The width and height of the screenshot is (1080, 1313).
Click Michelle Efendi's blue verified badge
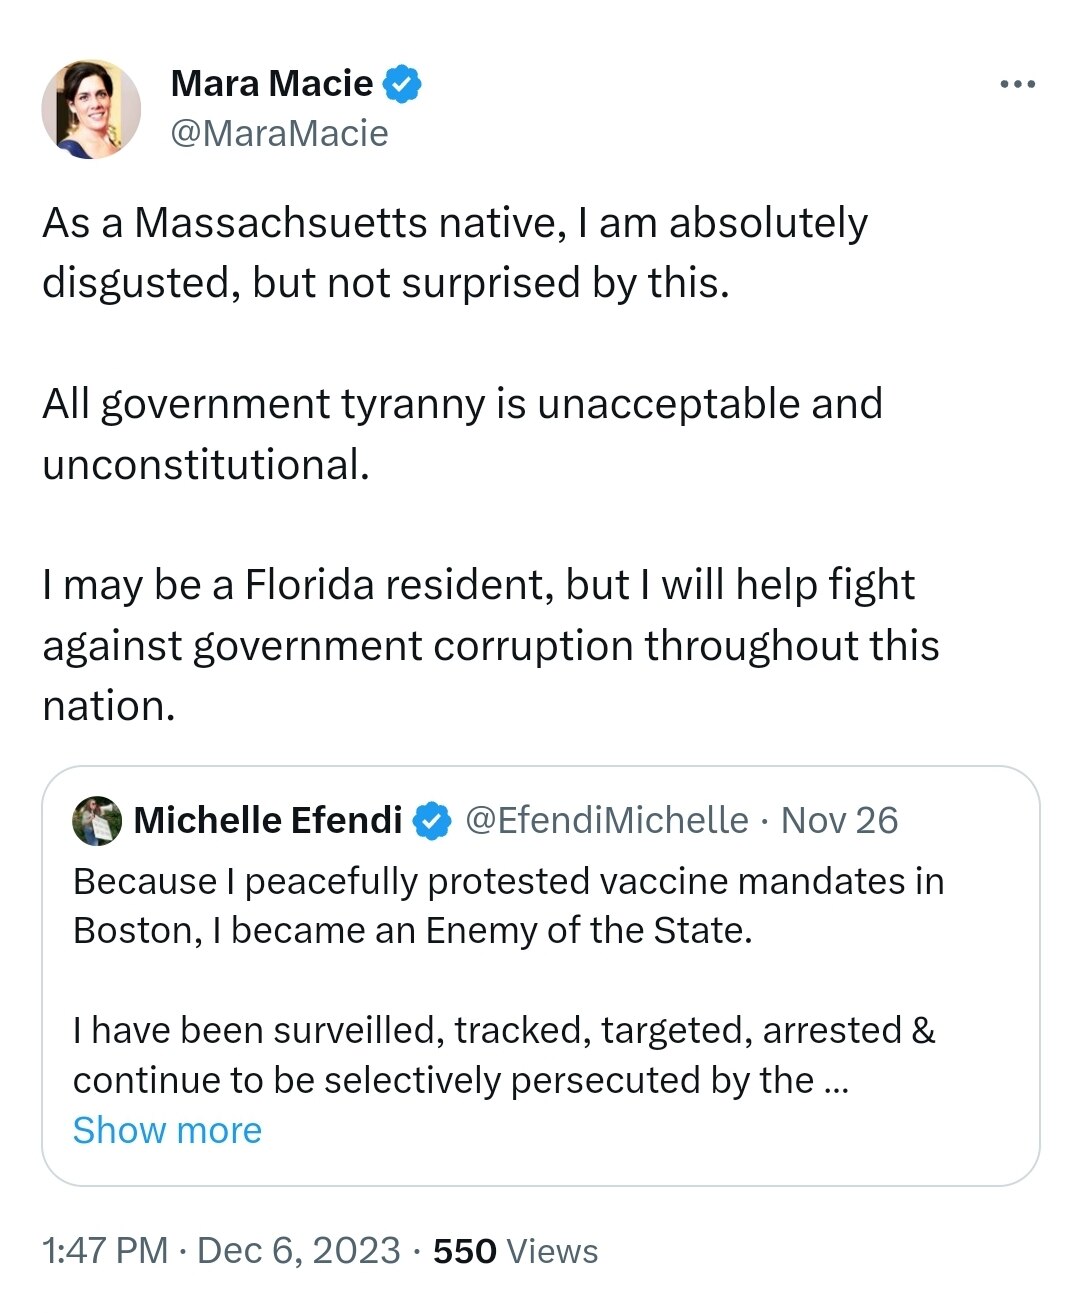point(432,821)
